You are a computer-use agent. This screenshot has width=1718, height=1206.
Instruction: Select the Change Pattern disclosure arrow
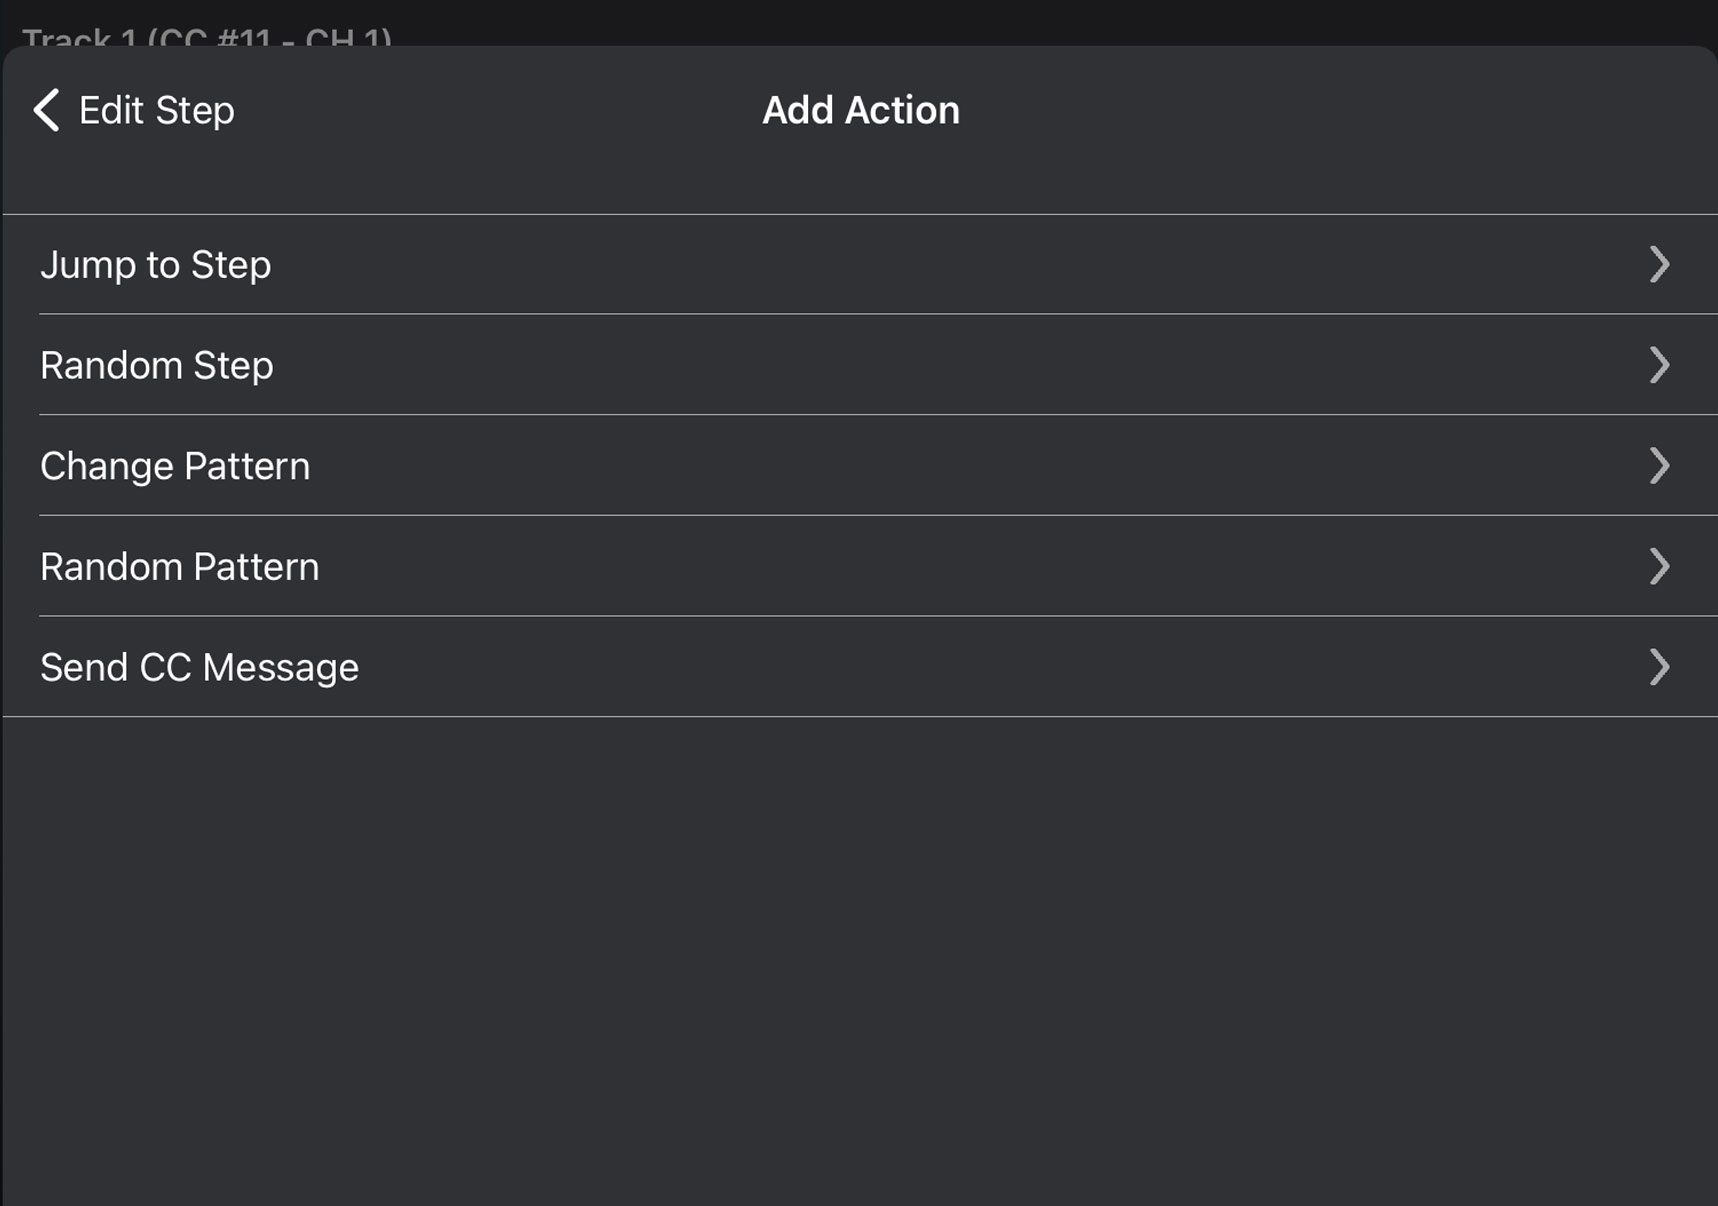[x=1660, y=466]
